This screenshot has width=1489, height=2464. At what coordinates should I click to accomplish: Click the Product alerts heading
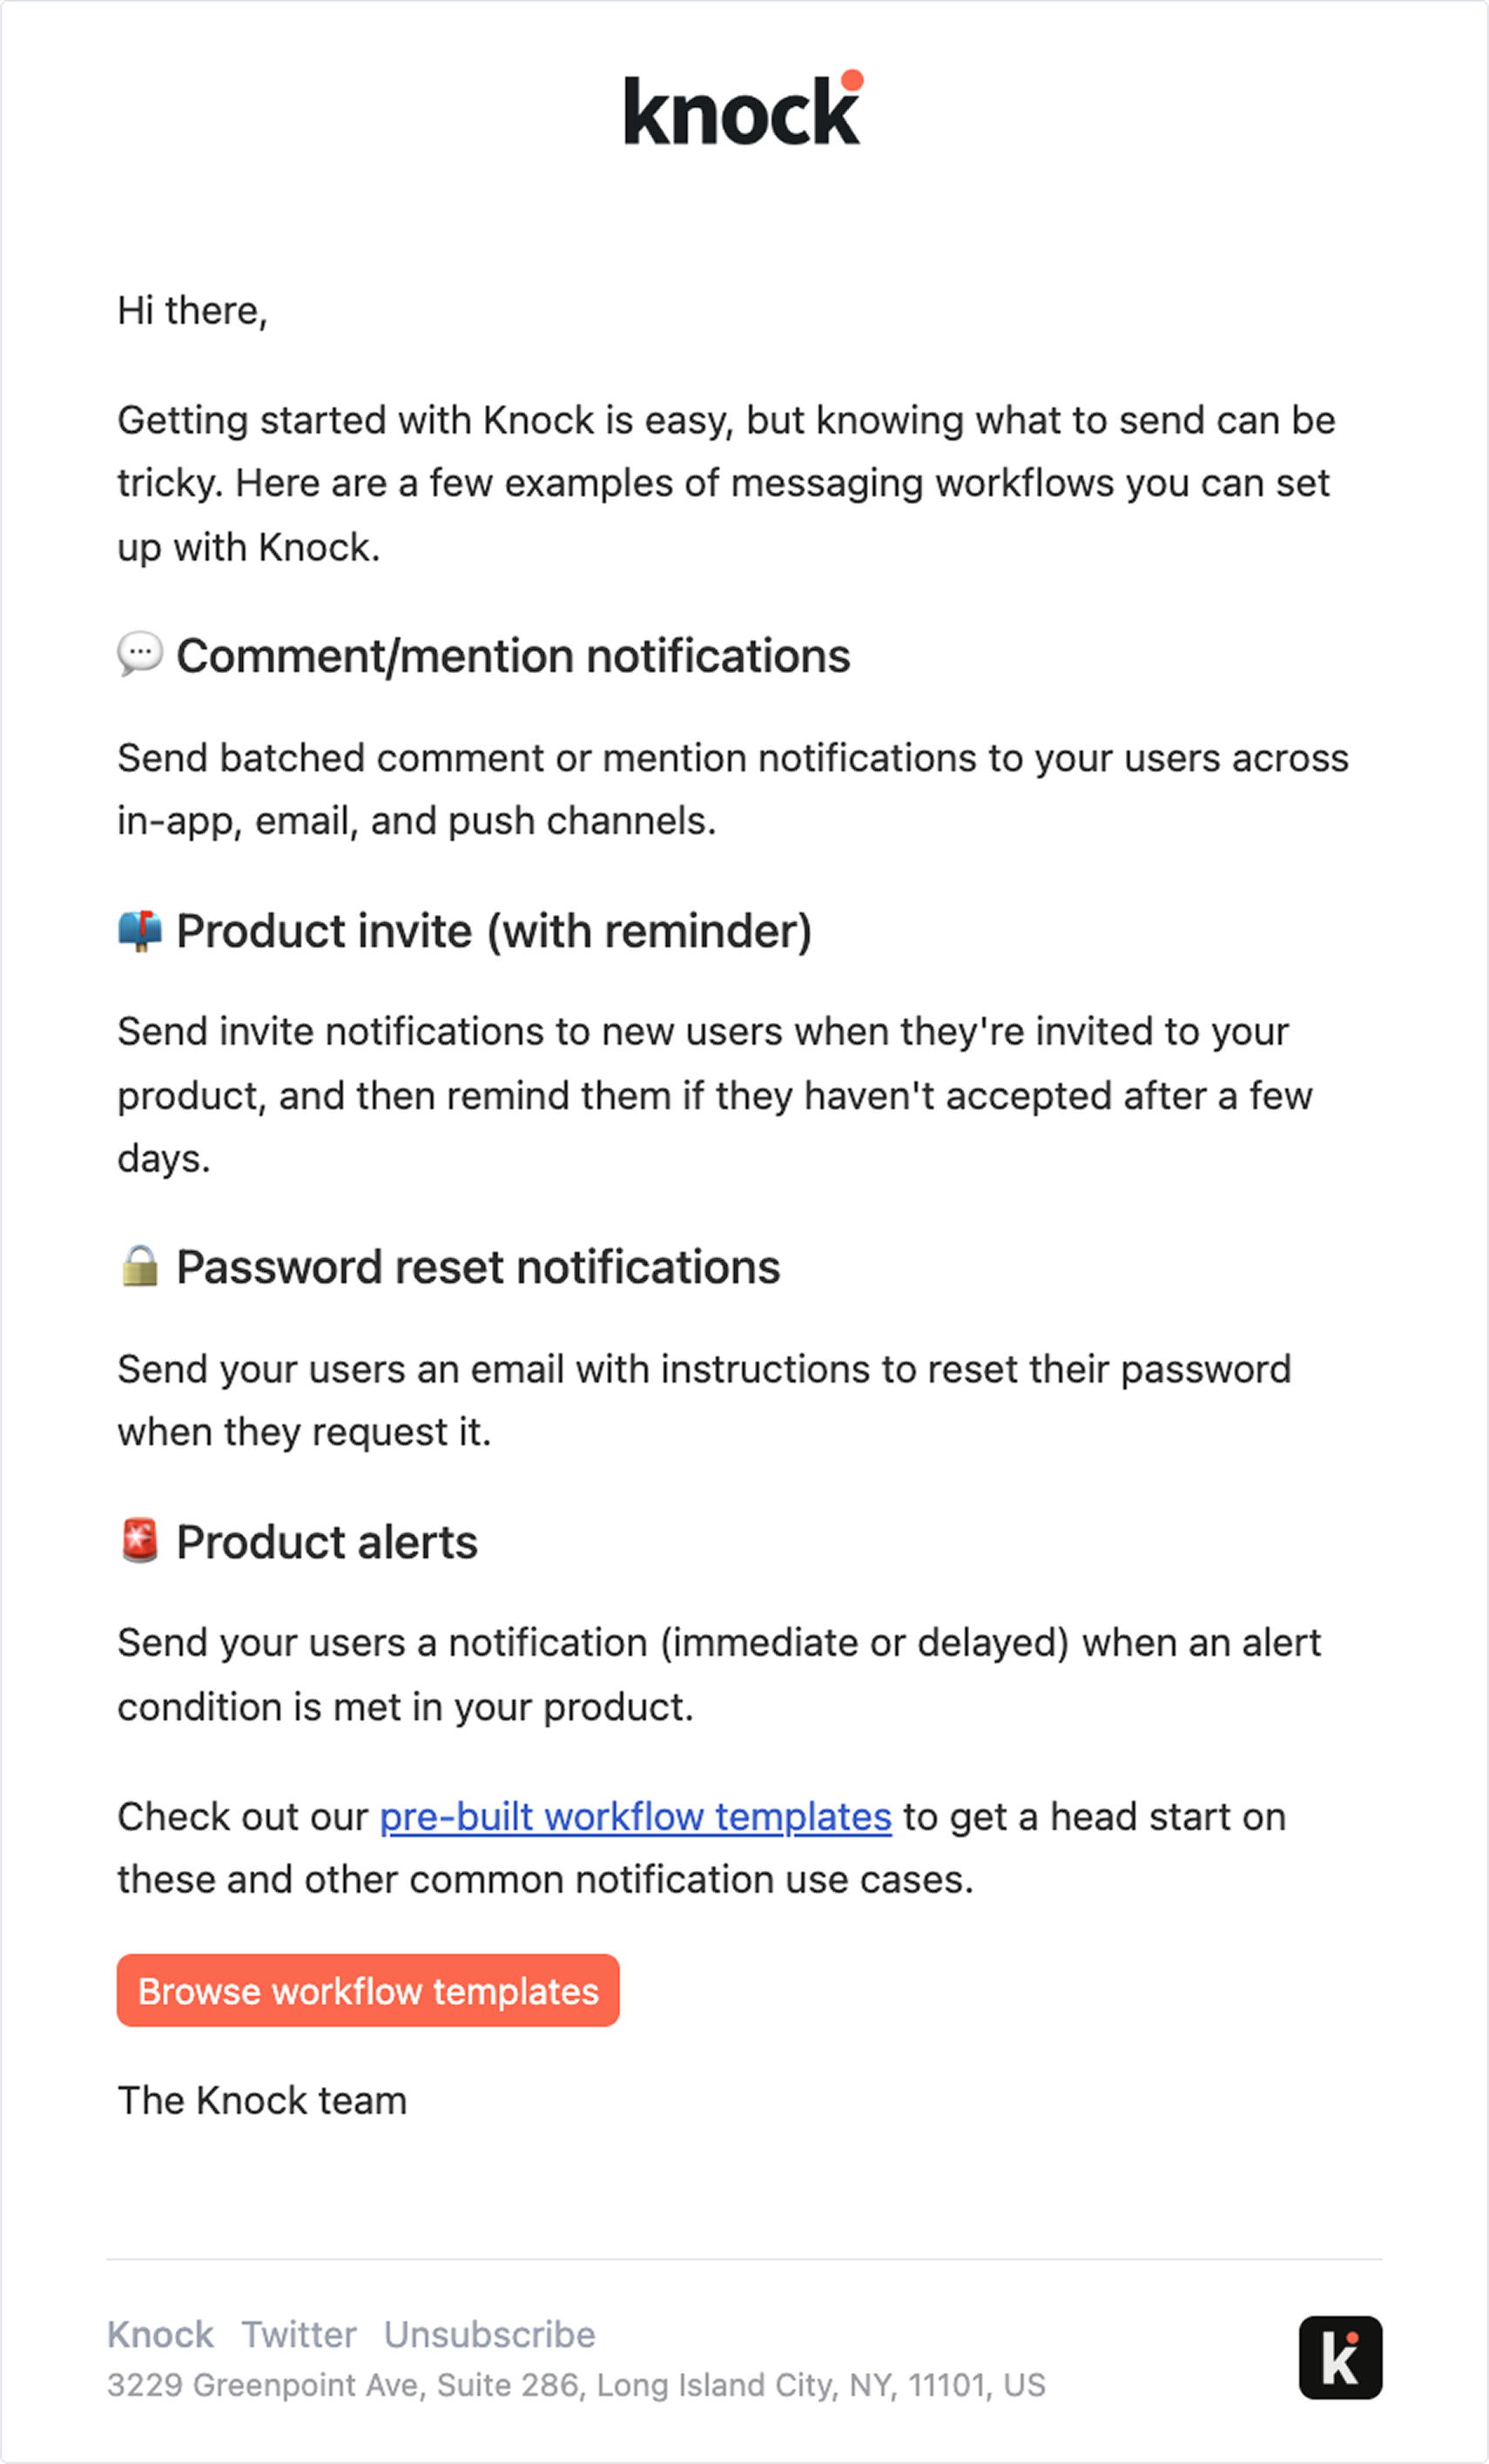point(327,1542)
